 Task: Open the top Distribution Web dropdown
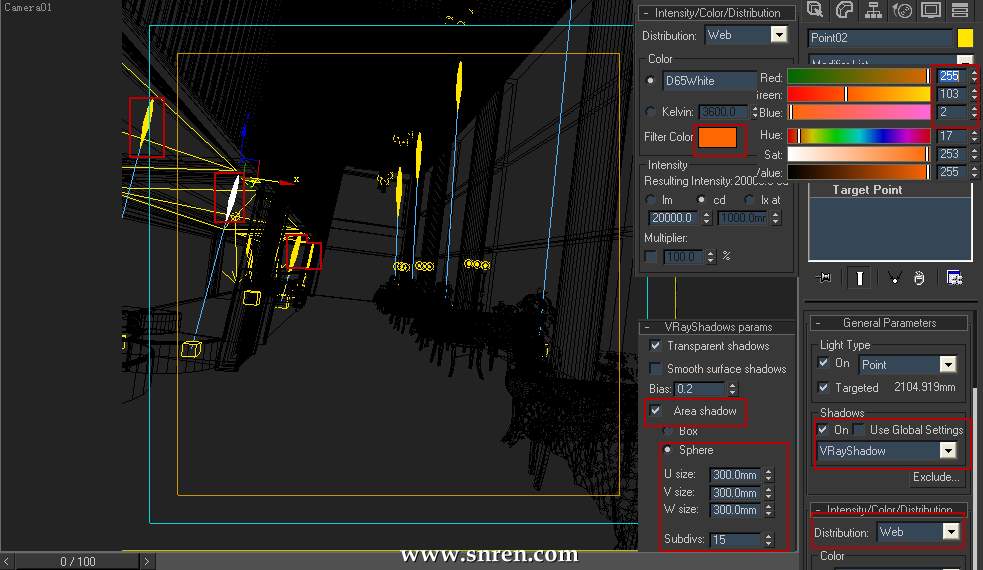778,35
